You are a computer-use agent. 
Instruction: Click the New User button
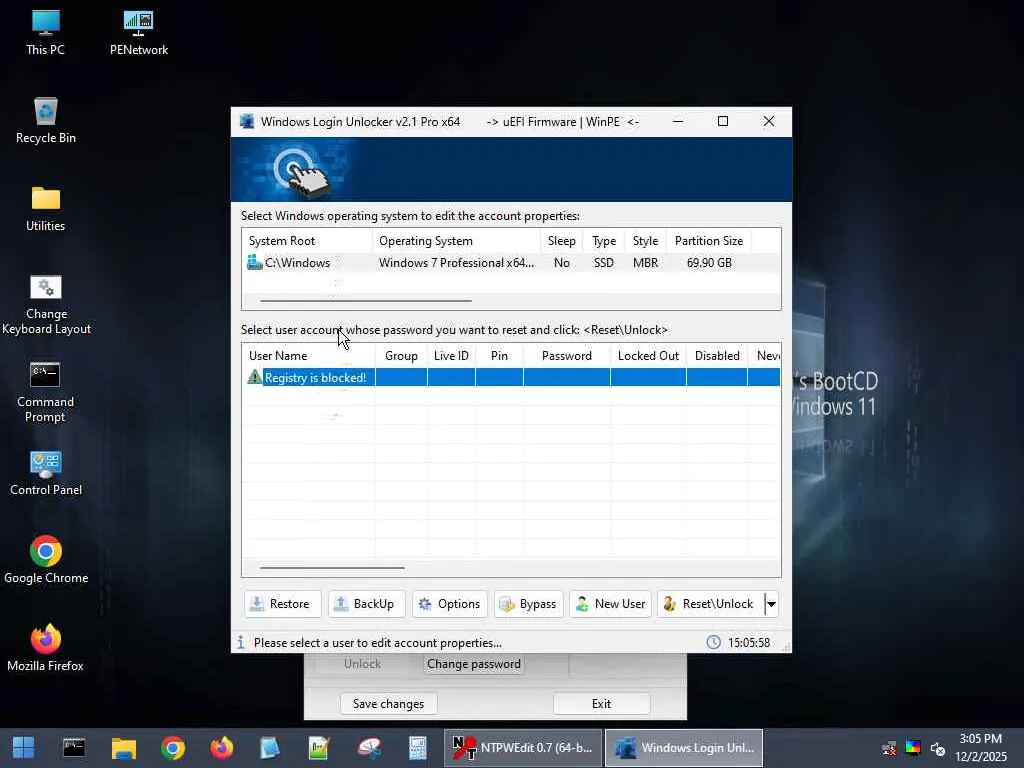click(611, 604)
